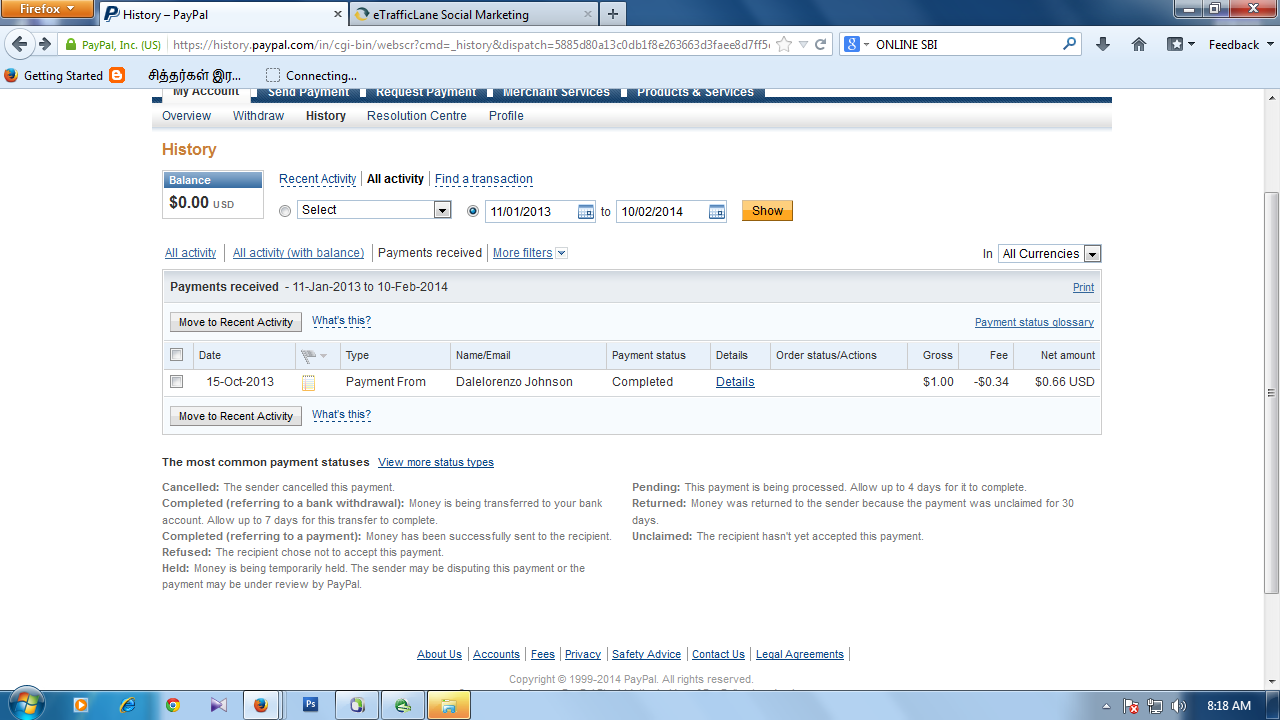The image size is (1280, 720).
Task: Open the Blogger bookmark icon
Action: coord(117,75)
